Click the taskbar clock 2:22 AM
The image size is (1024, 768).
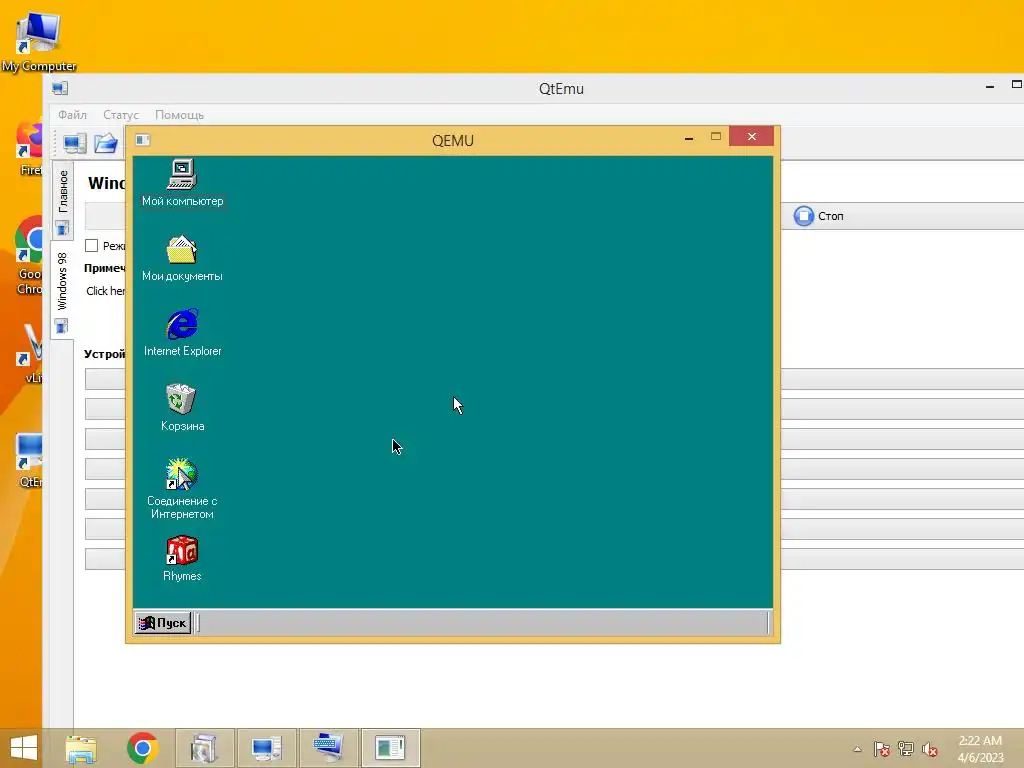980,741
